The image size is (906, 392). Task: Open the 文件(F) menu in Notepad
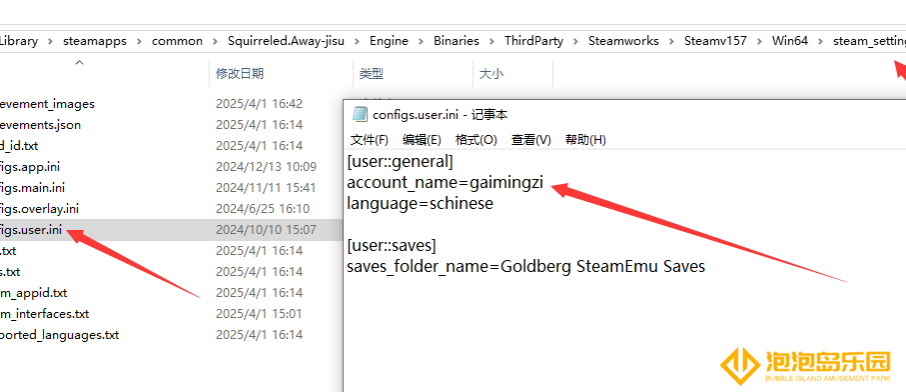pyautogui.click(x=369, y=140)
